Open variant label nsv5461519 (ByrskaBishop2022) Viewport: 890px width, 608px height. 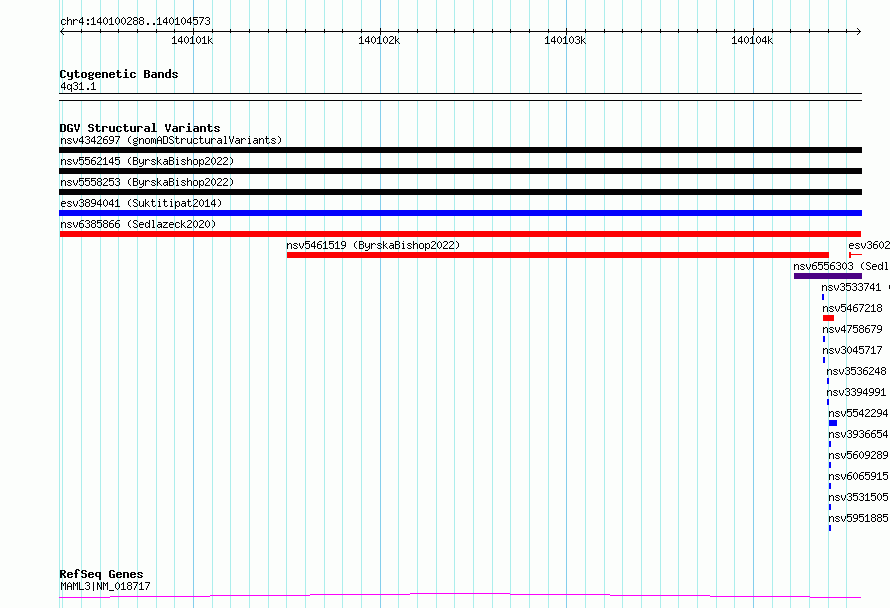373,245
